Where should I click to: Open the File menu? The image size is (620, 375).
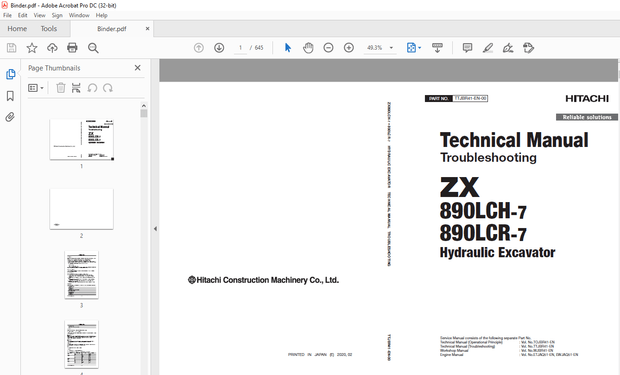click(8, 15)
